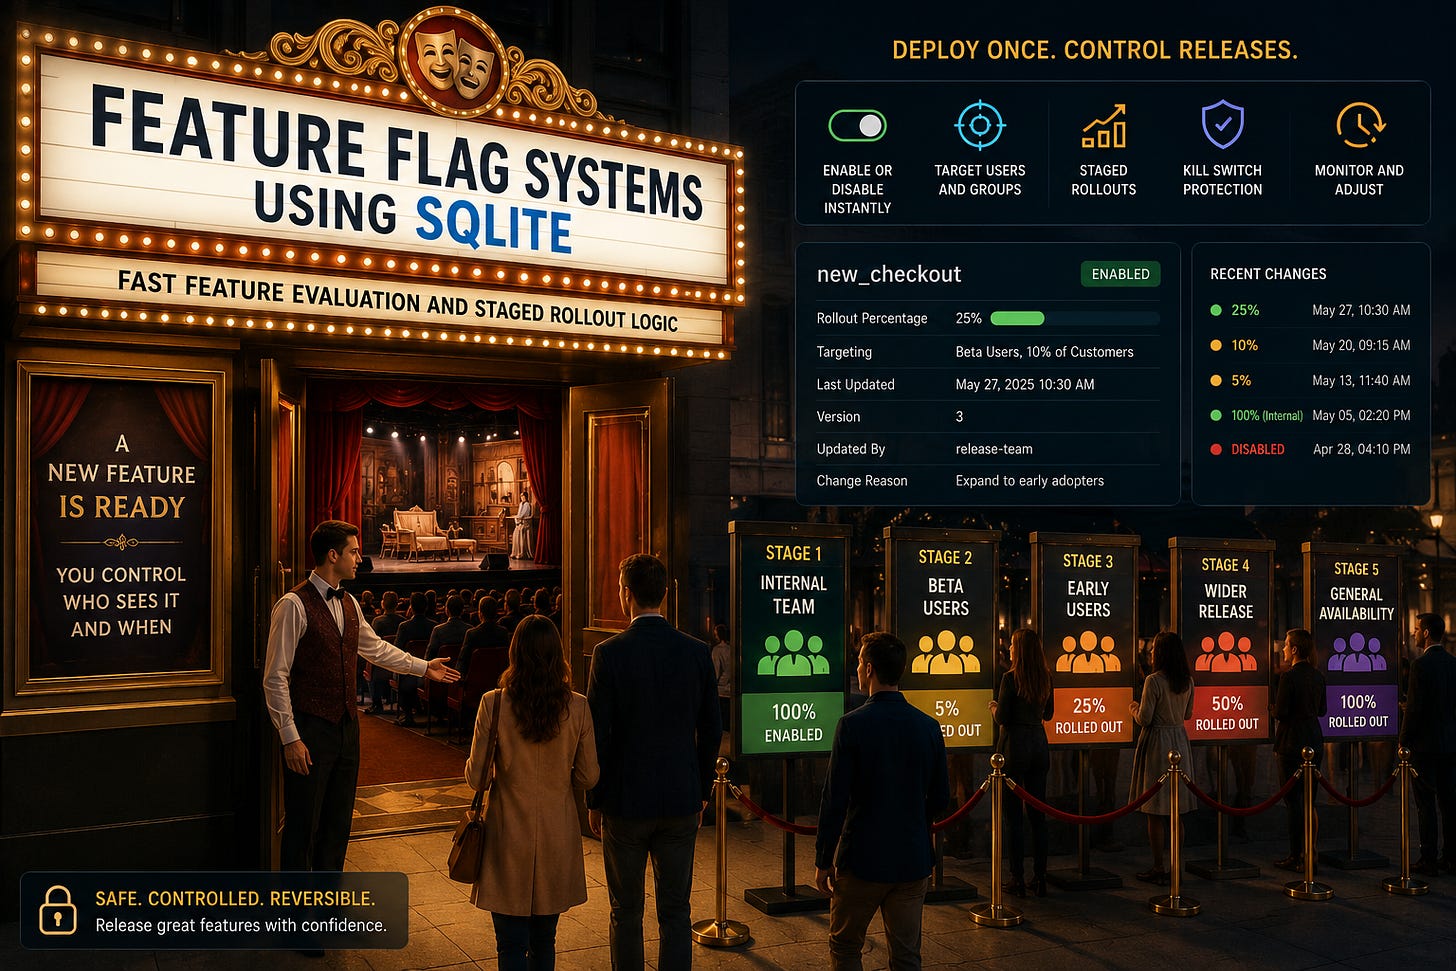Click the 'May 05, 02:20 PM' timestamp

[x=1361, y=415]
